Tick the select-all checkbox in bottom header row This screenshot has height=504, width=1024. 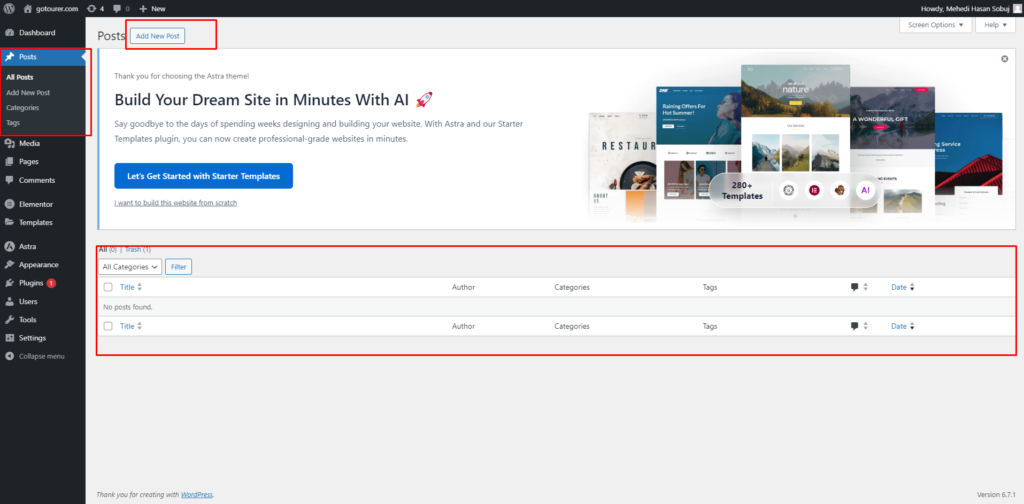[x=108, y=326]
